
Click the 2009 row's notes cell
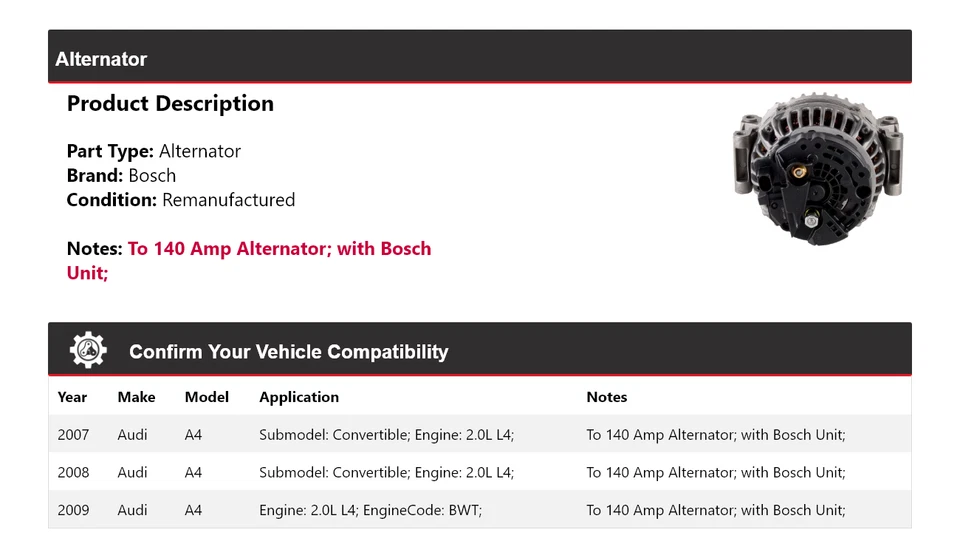click(715, 510)
